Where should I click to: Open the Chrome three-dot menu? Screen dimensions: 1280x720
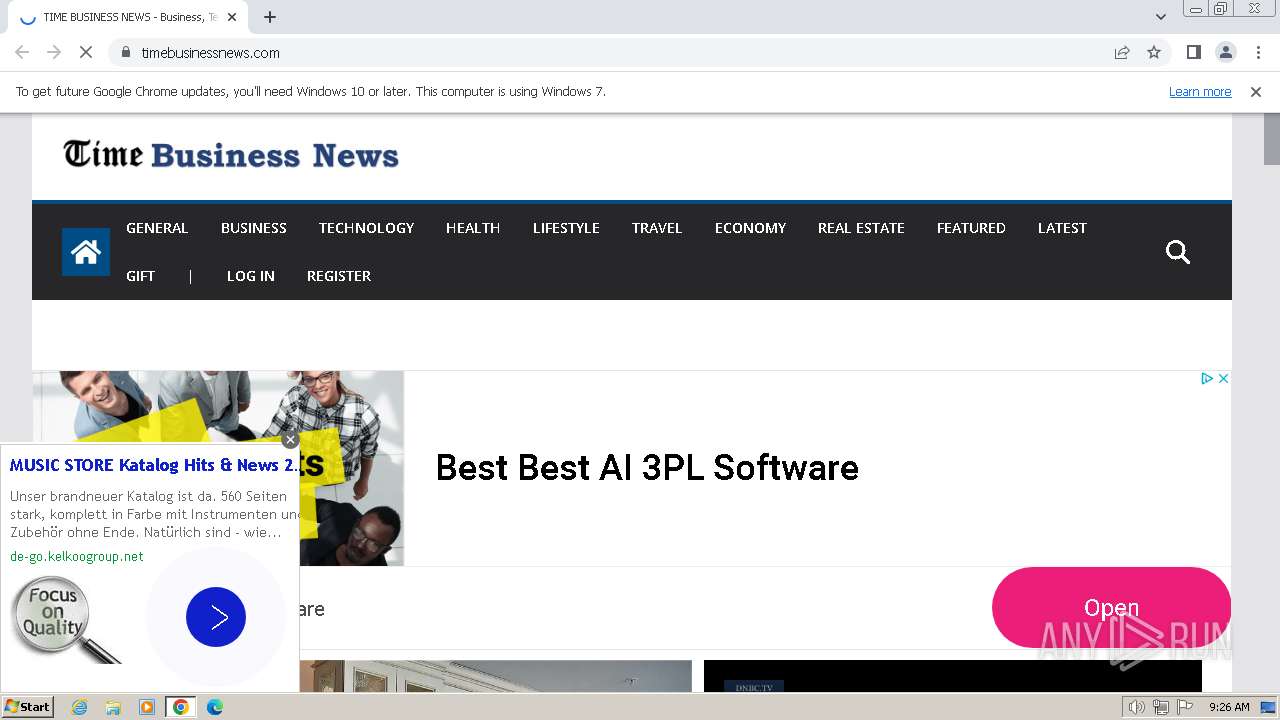point(1258,52)
